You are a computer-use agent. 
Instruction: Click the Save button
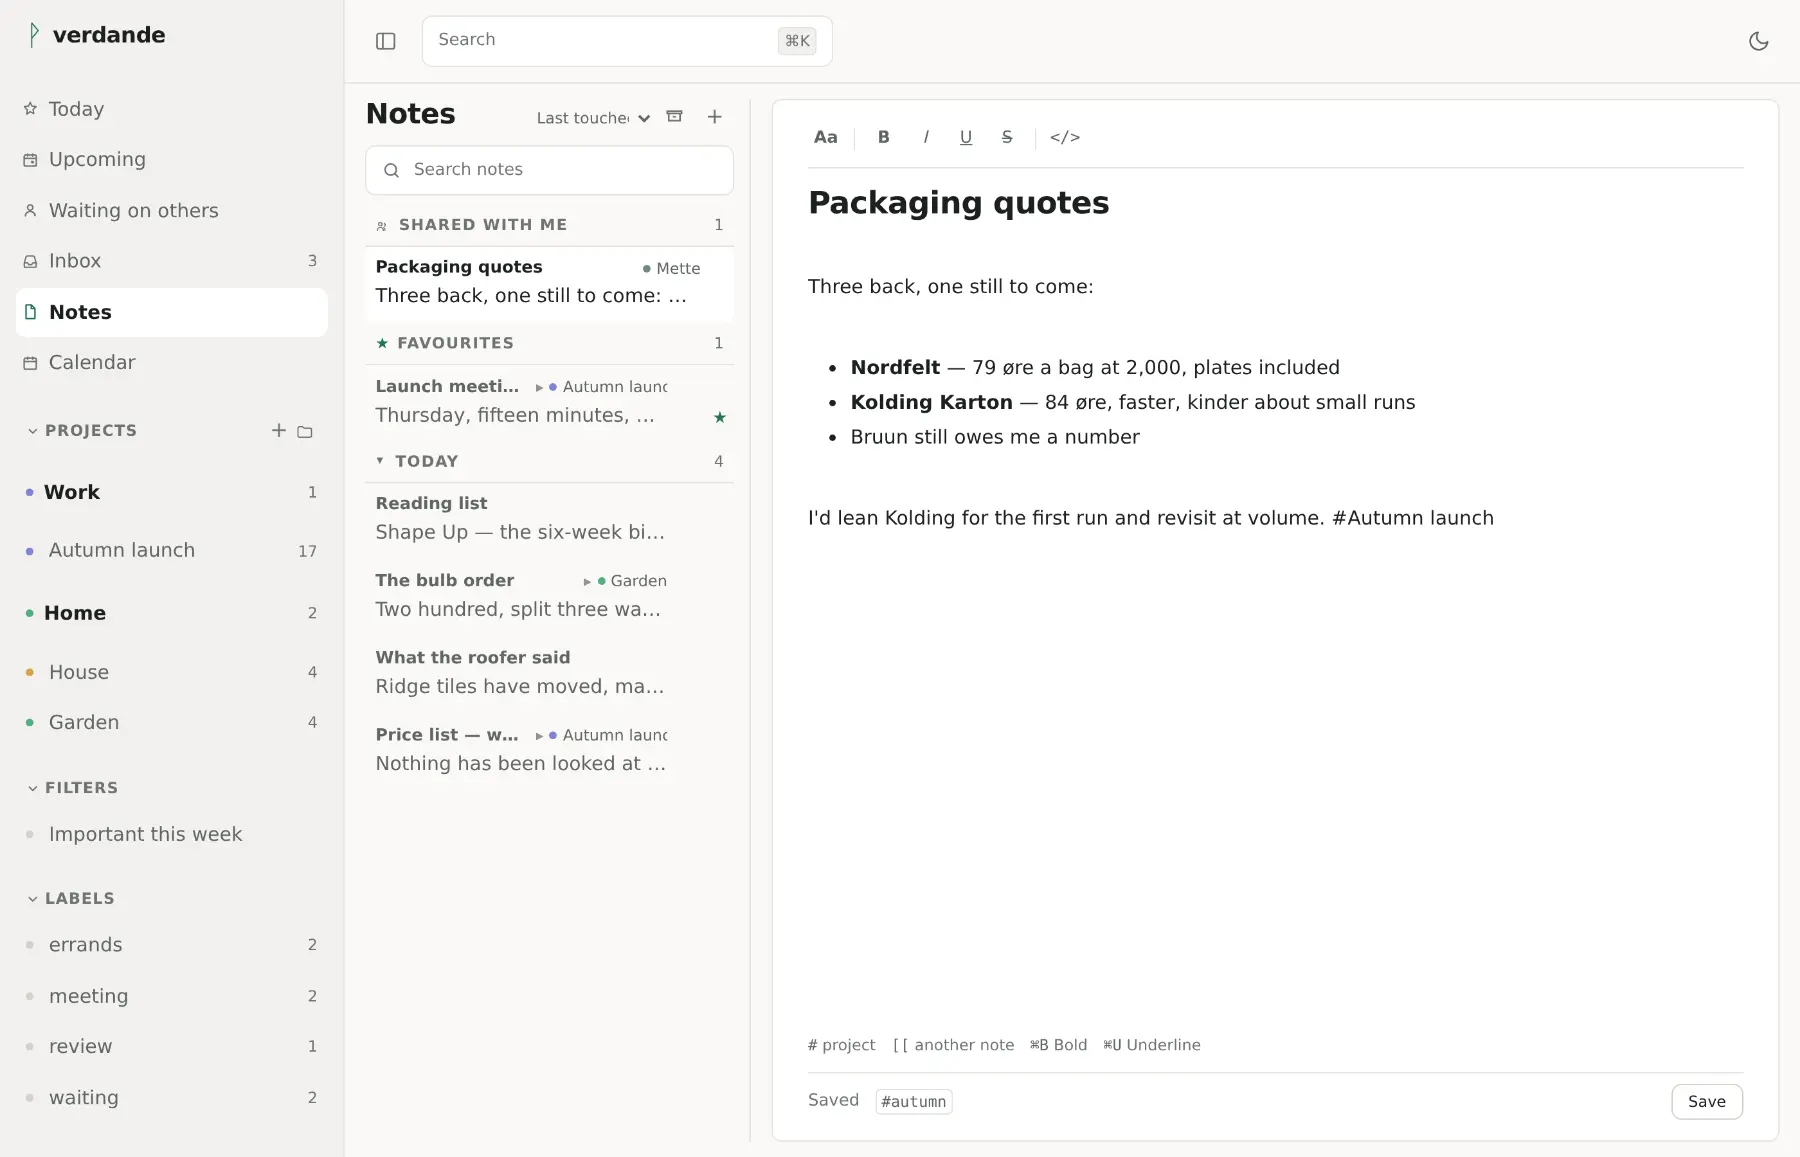point(1707,1101)
